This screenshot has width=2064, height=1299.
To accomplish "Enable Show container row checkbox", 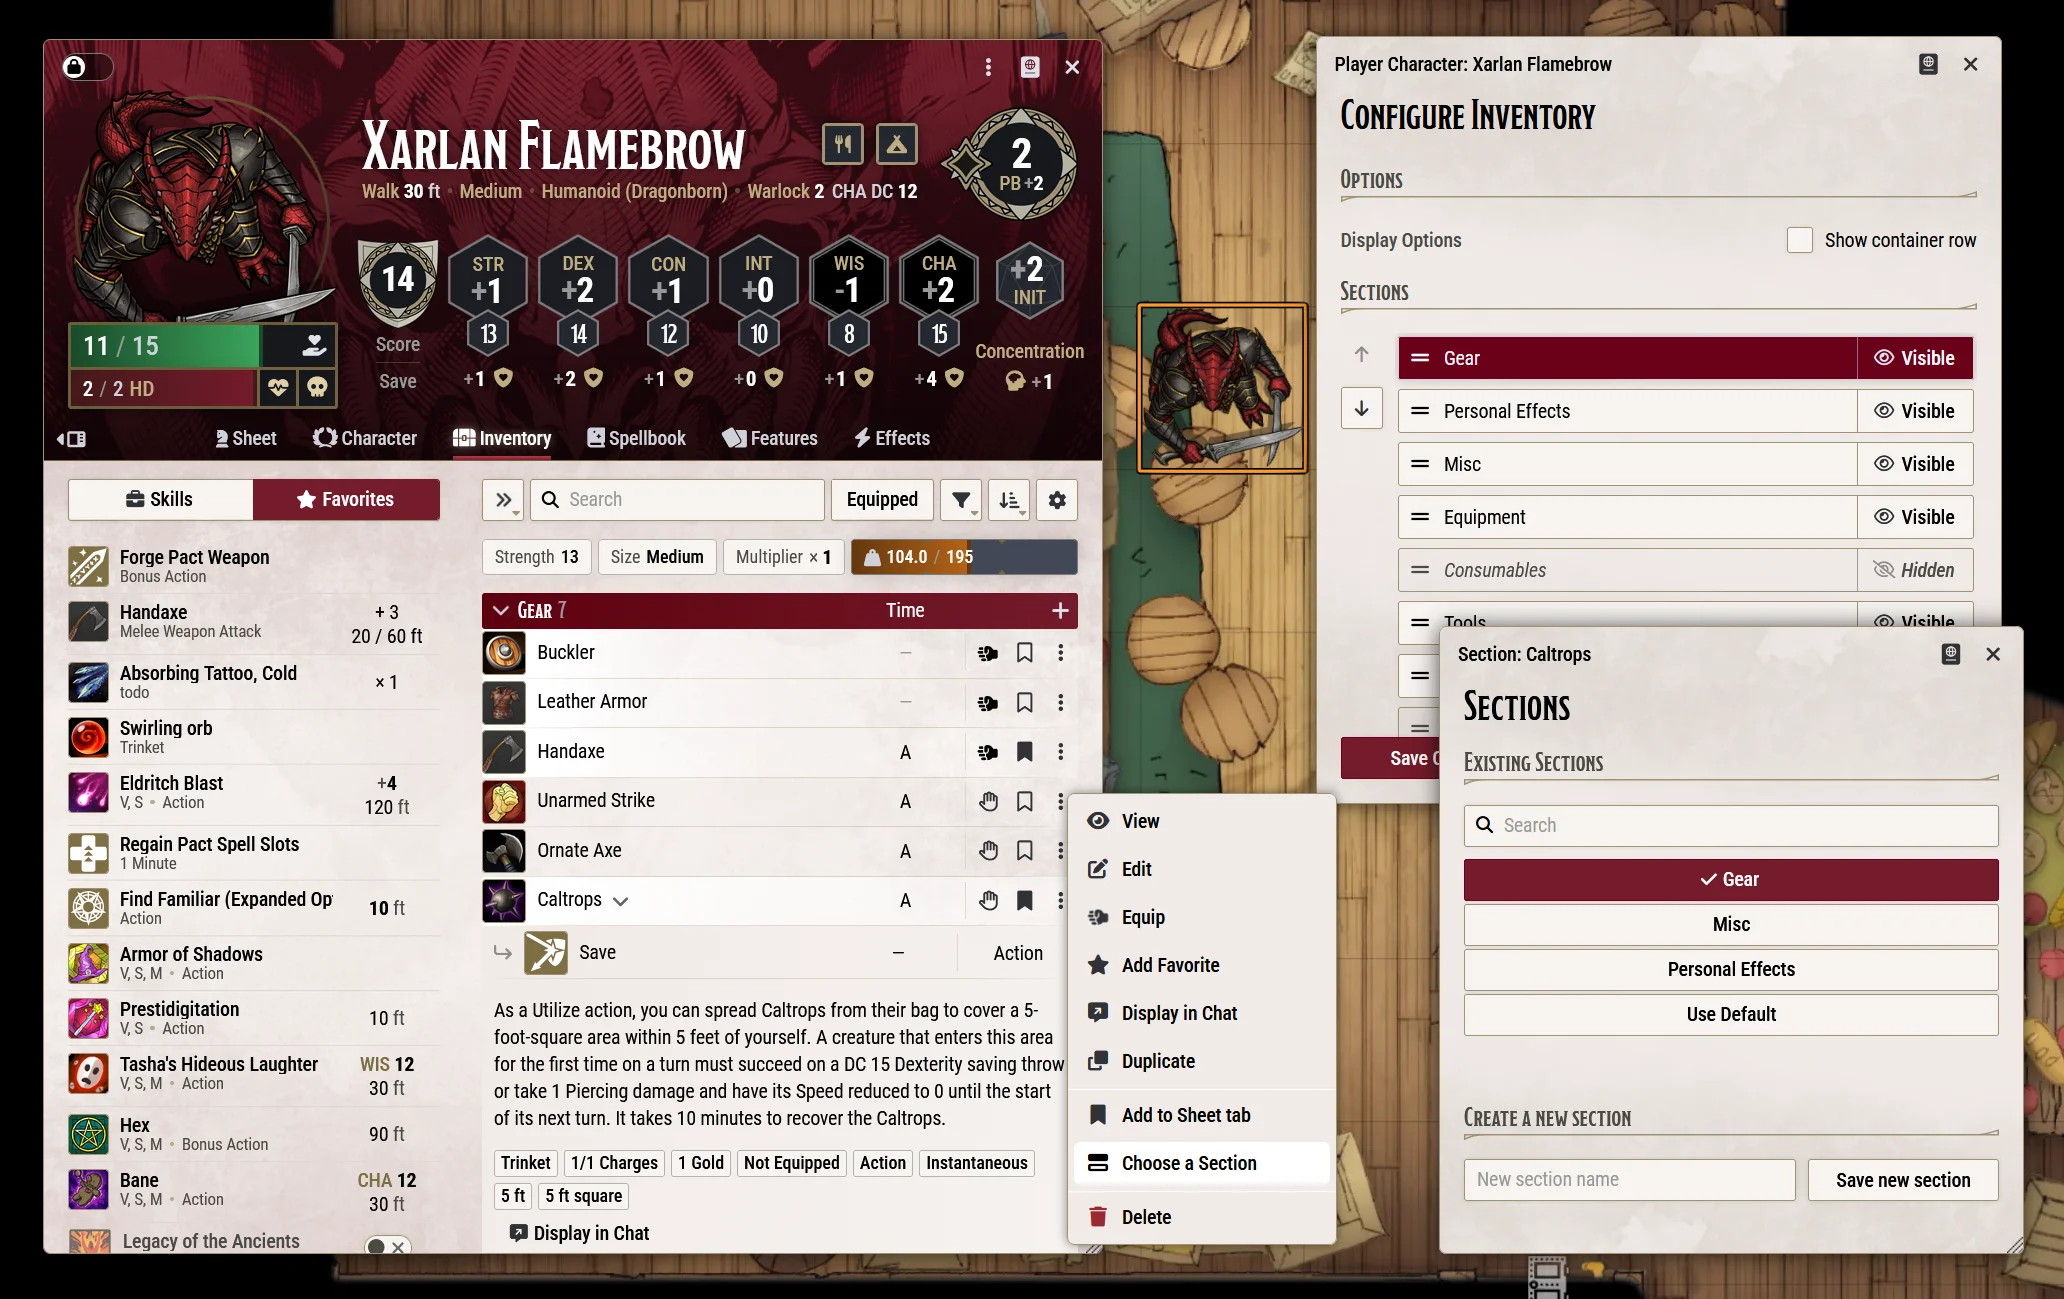I will [1799, 240].
